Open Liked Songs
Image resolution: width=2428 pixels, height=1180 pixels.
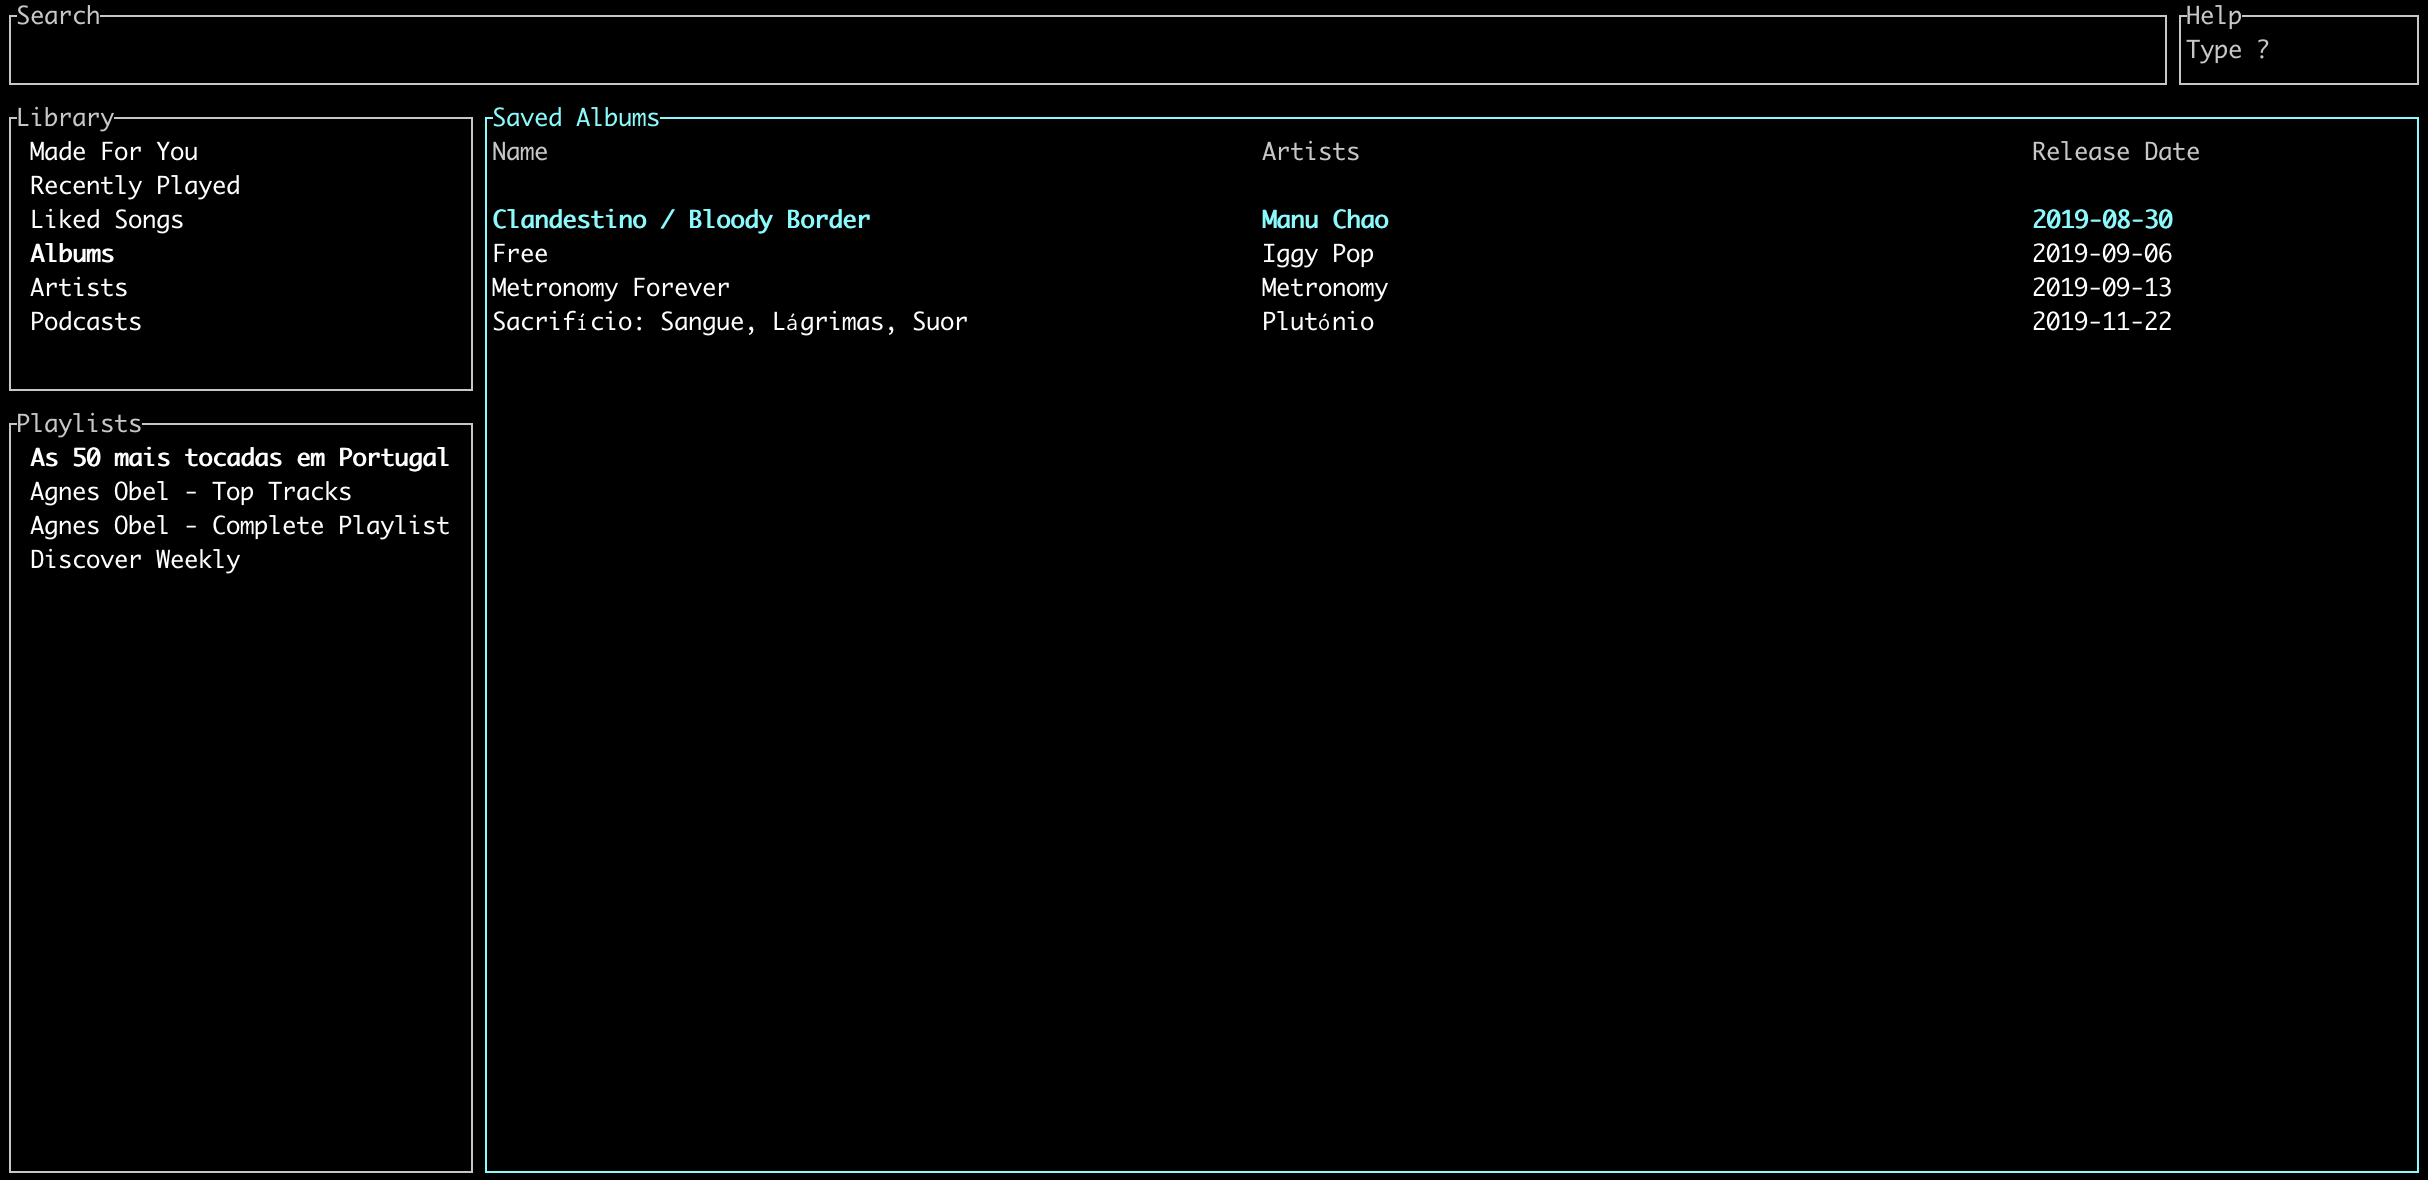point(106,219)
